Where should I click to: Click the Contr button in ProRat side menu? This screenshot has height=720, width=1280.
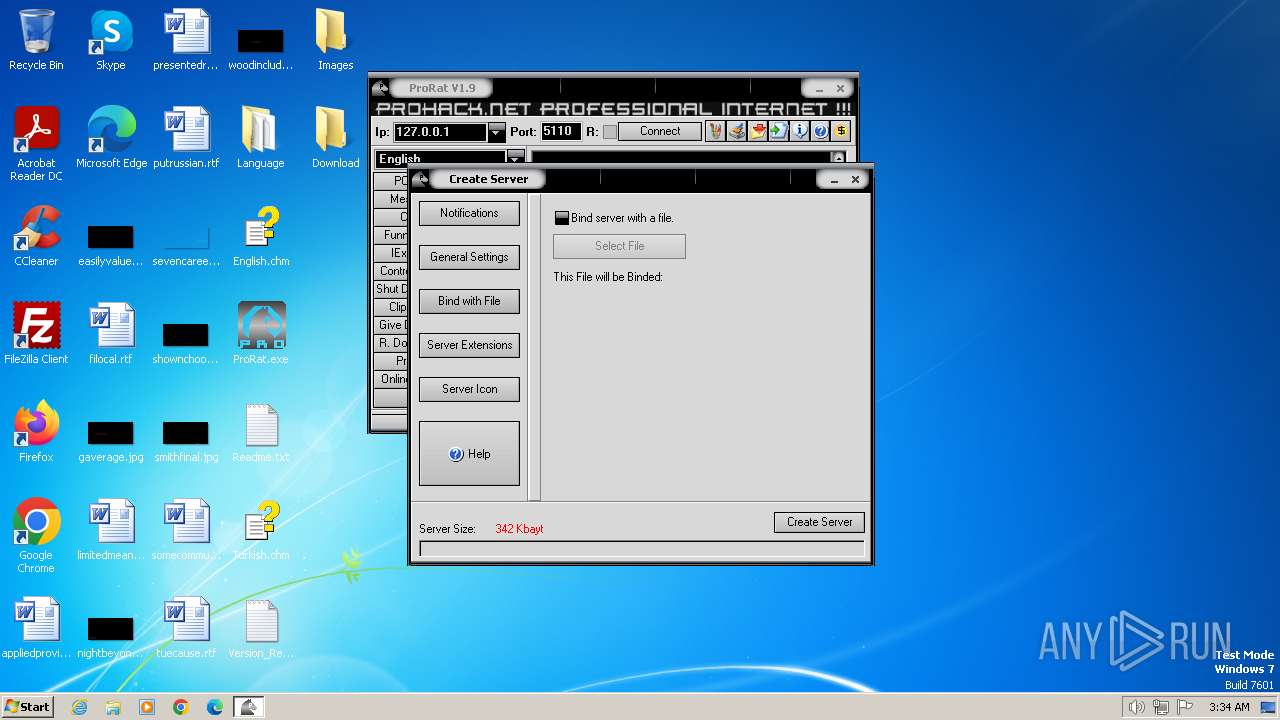(x=391, y=271)
